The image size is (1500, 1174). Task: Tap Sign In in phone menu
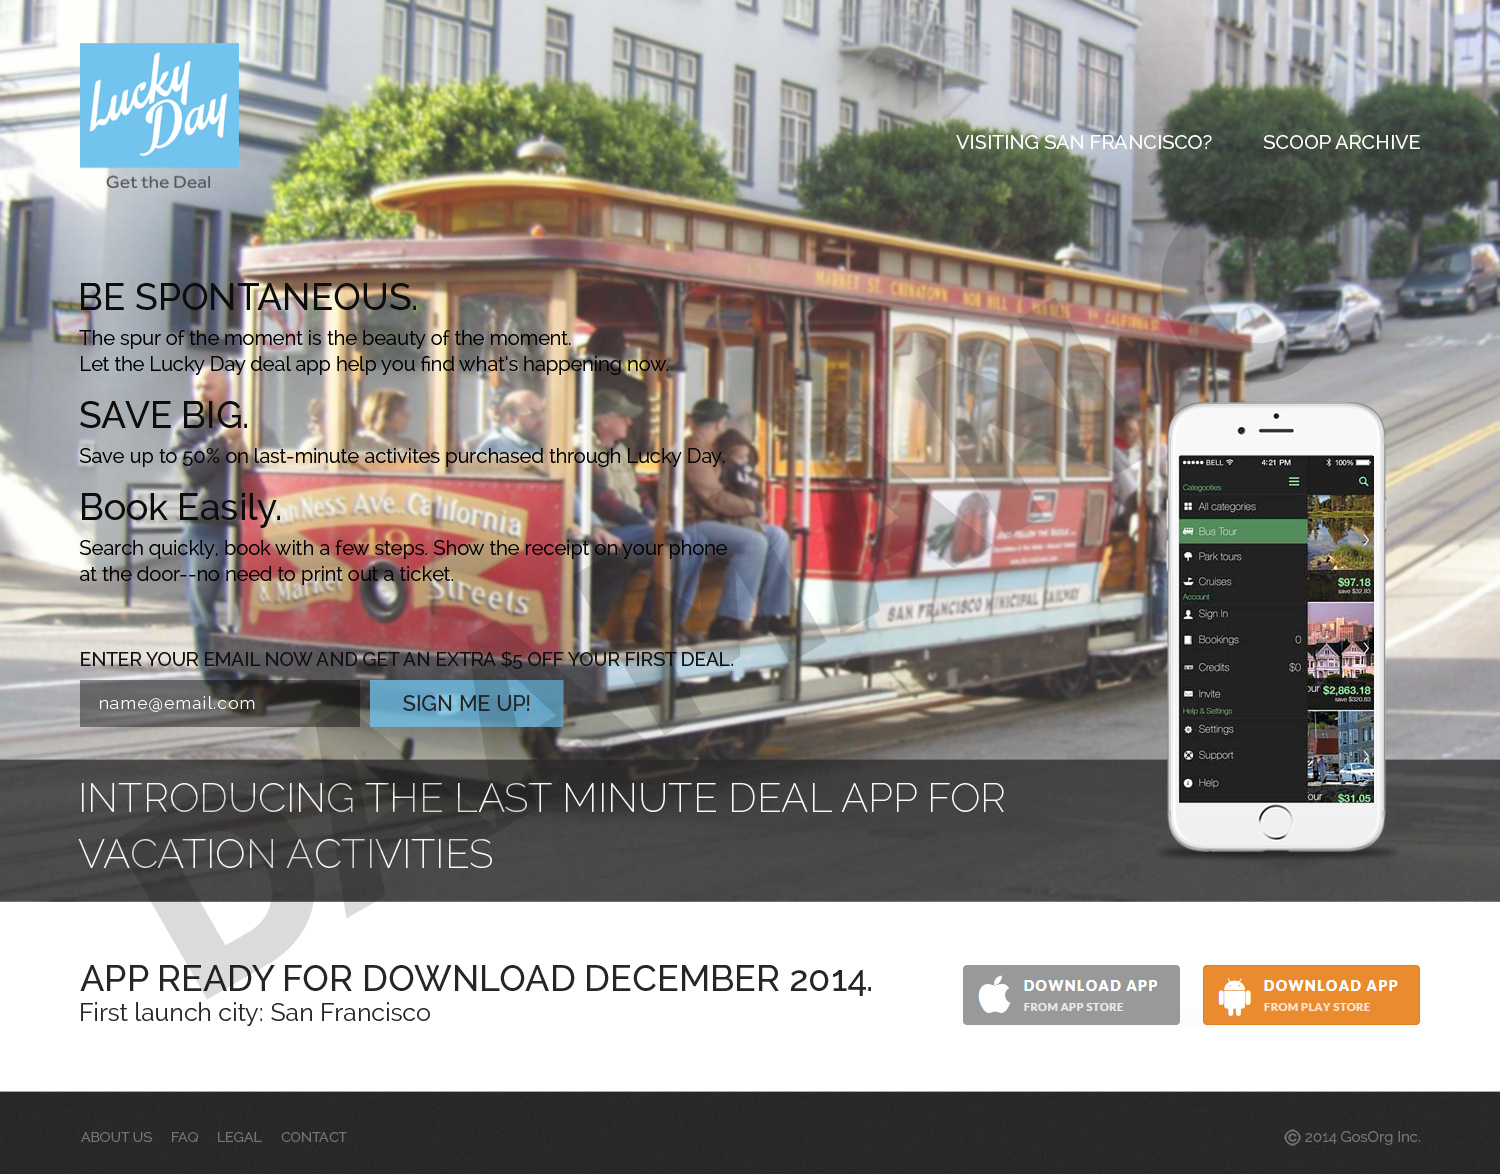pyautogui.click(x=1243, y=614)
